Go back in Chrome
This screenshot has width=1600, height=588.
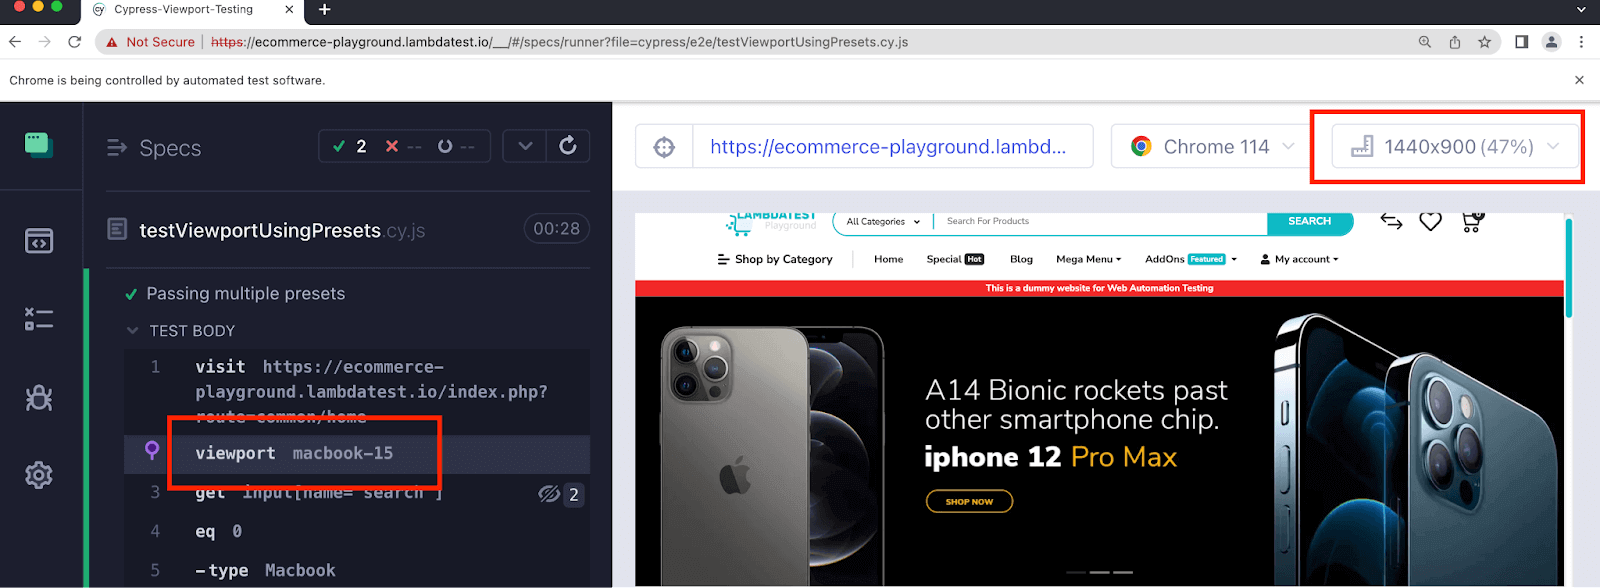(15, 42)
